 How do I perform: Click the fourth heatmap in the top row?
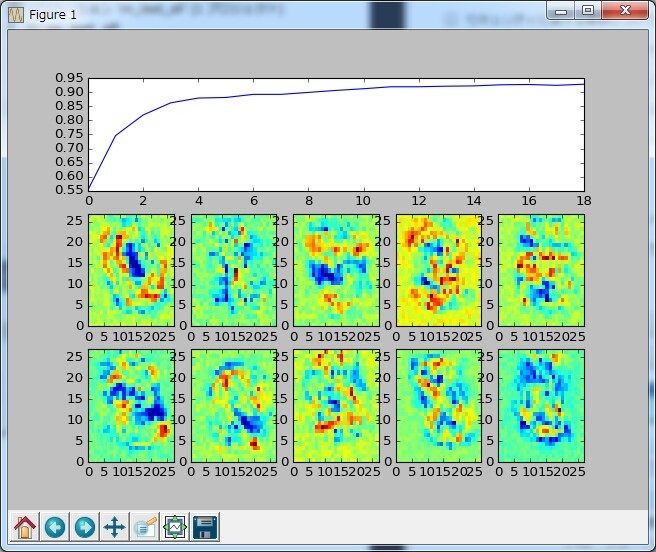(439, 270)
